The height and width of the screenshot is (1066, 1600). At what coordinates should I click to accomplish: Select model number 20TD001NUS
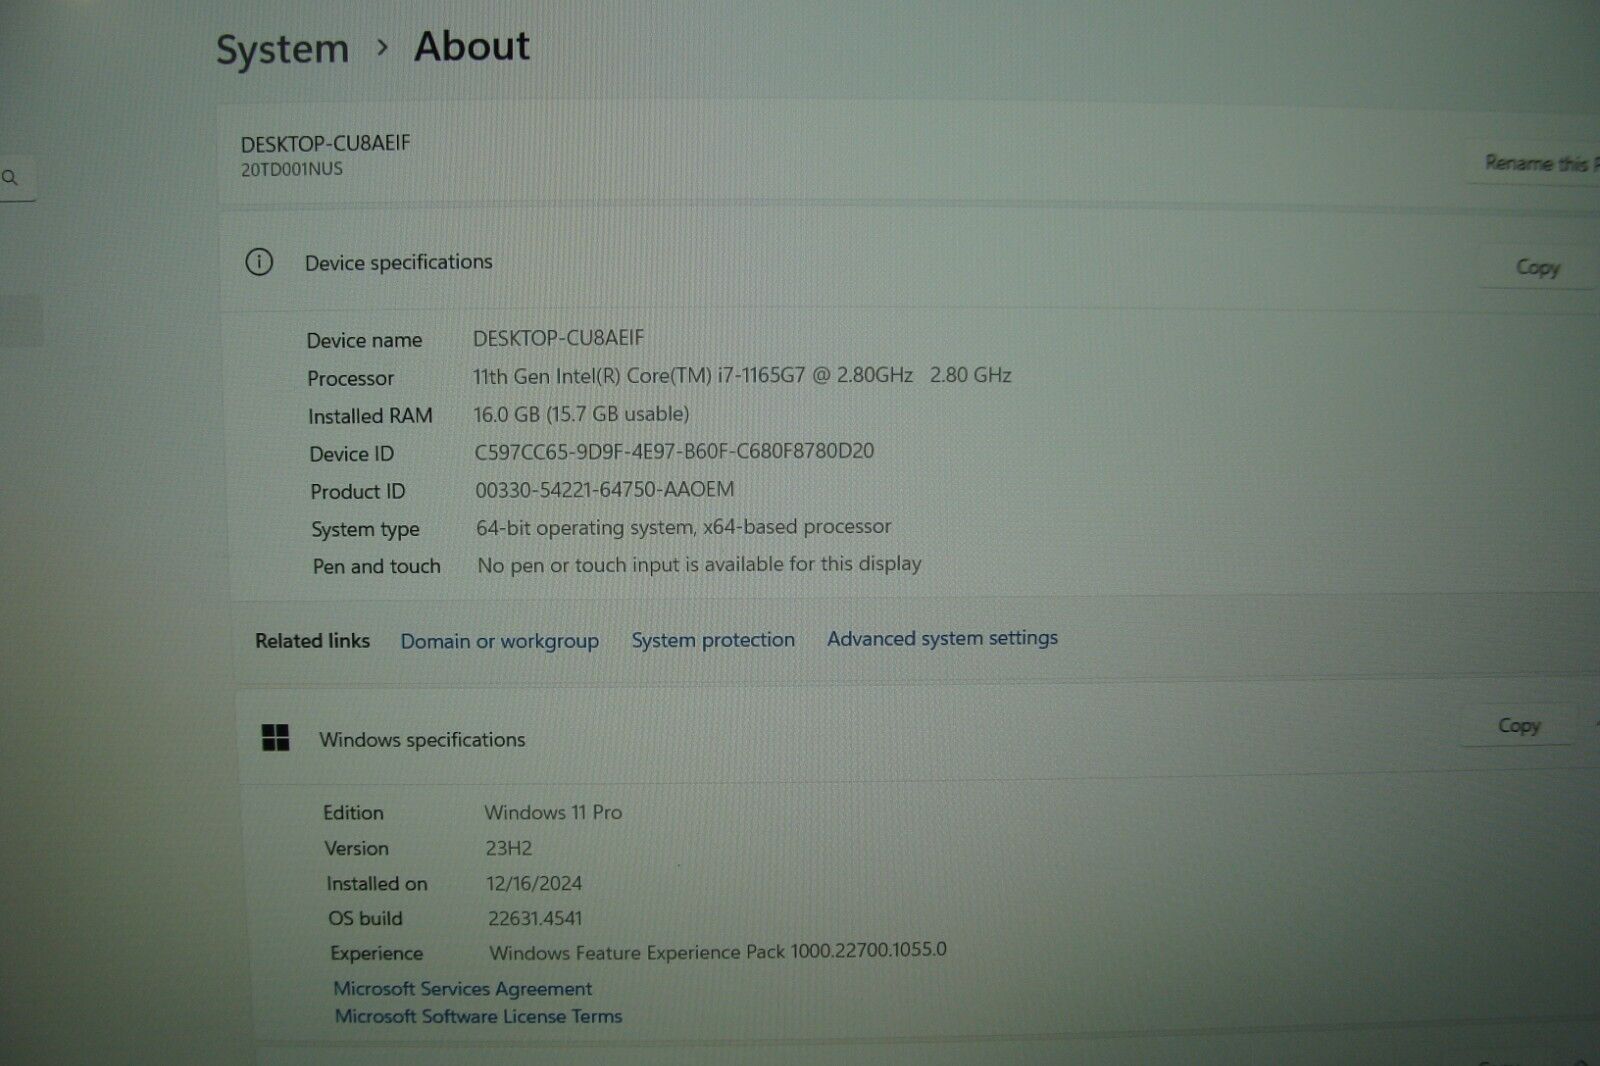tap(292, 169)
